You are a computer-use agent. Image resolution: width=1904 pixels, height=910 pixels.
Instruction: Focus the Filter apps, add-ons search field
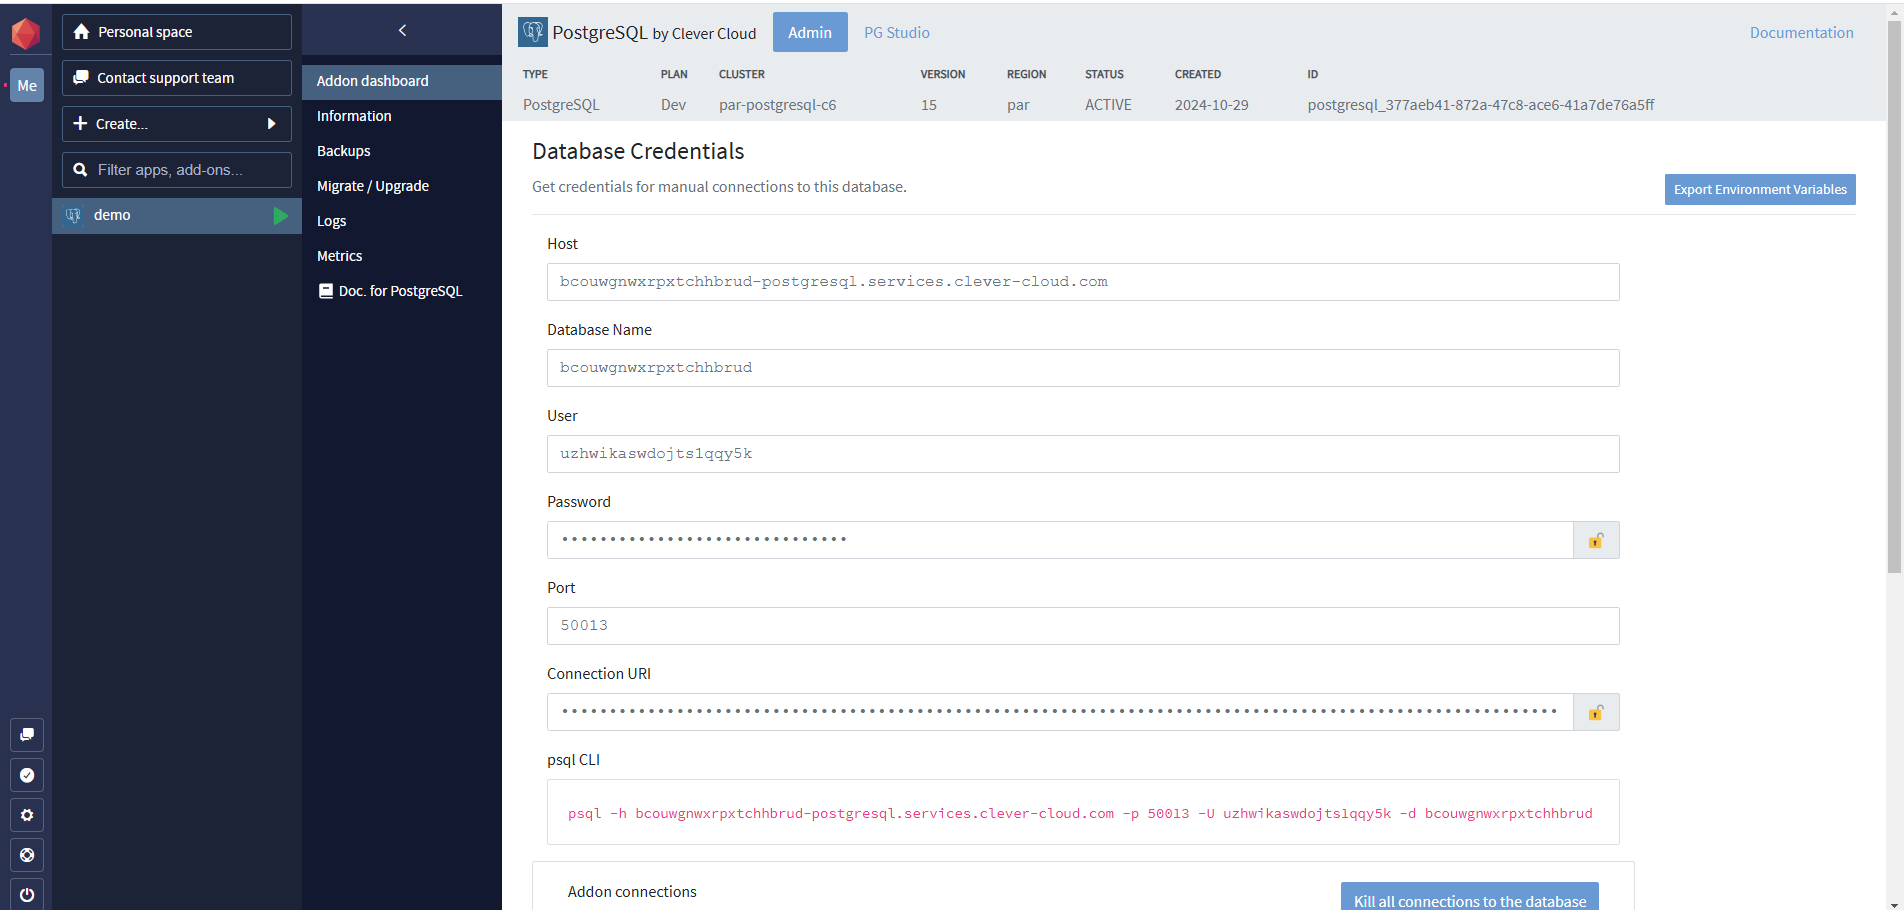177,170
